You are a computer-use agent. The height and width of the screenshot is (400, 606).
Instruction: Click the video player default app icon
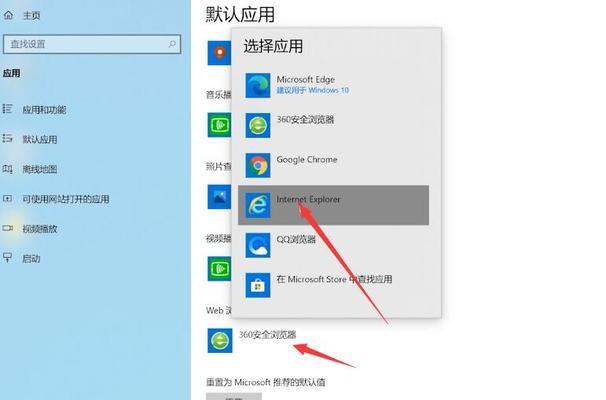click(220, 268)
